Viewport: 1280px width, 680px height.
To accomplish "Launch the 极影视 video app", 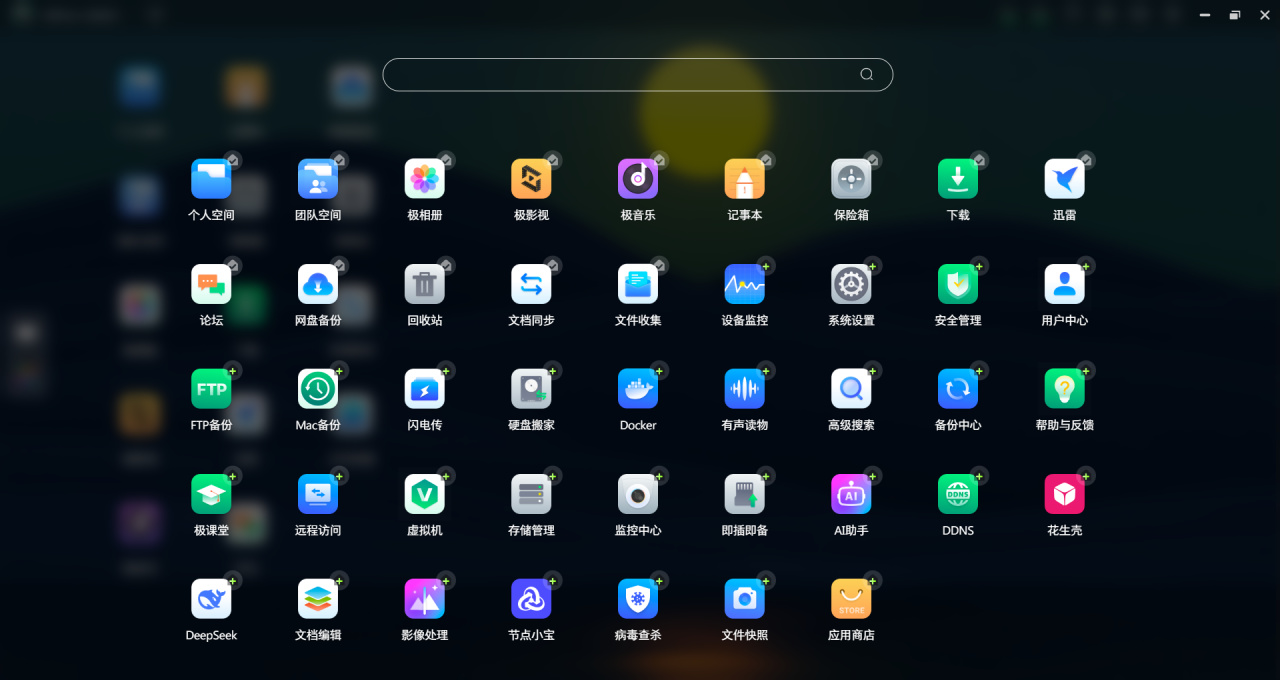I will [x=531, y=179].
